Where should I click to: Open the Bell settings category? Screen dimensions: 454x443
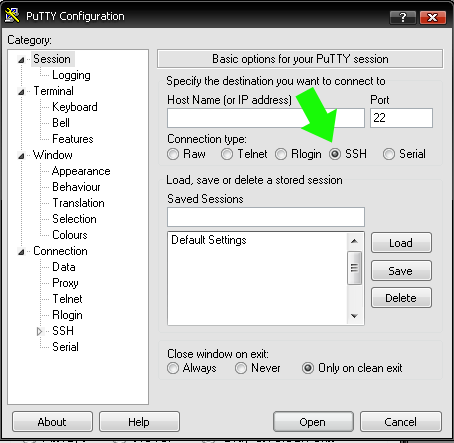pos(61,123)
